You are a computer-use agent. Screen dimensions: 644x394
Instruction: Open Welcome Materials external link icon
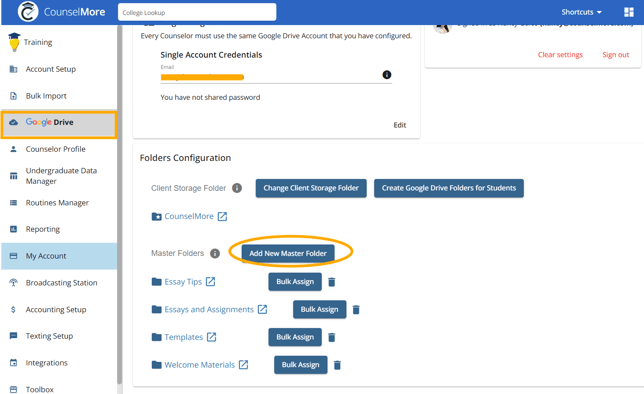(x=244, y=364)
